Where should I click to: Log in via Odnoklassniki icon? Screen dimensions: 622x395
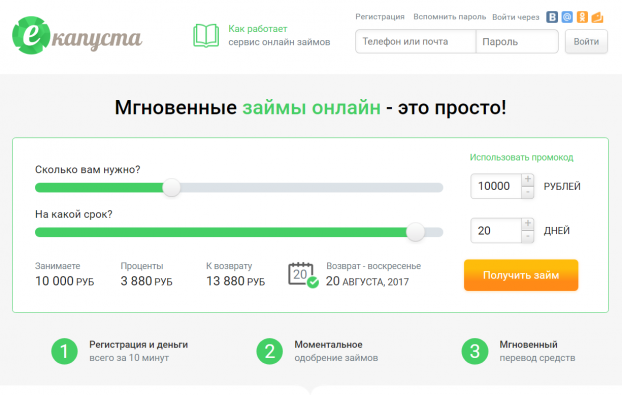pyautogui.click(x=582, y=17)
